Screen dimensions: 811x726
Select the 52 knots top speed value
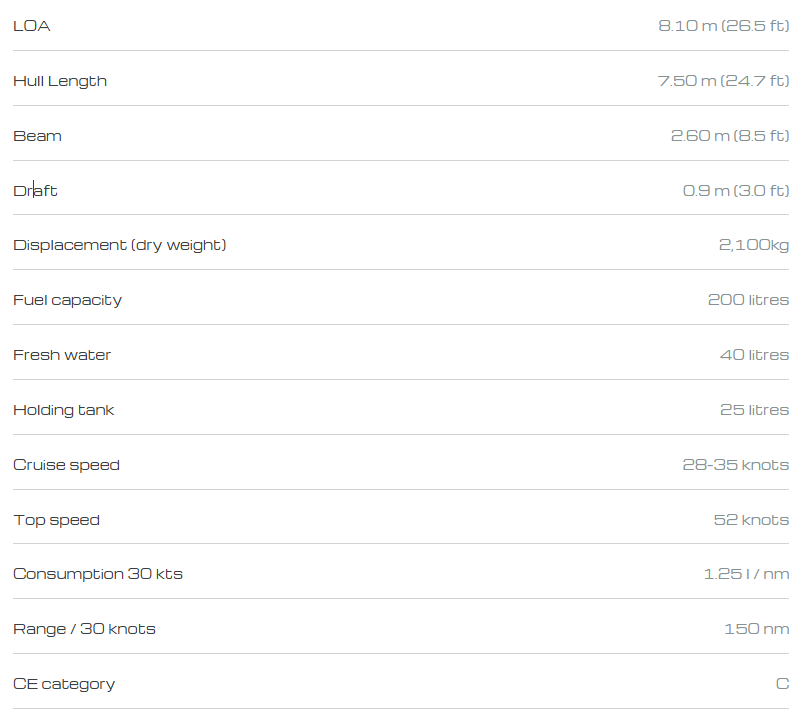(x=752, y=520)
